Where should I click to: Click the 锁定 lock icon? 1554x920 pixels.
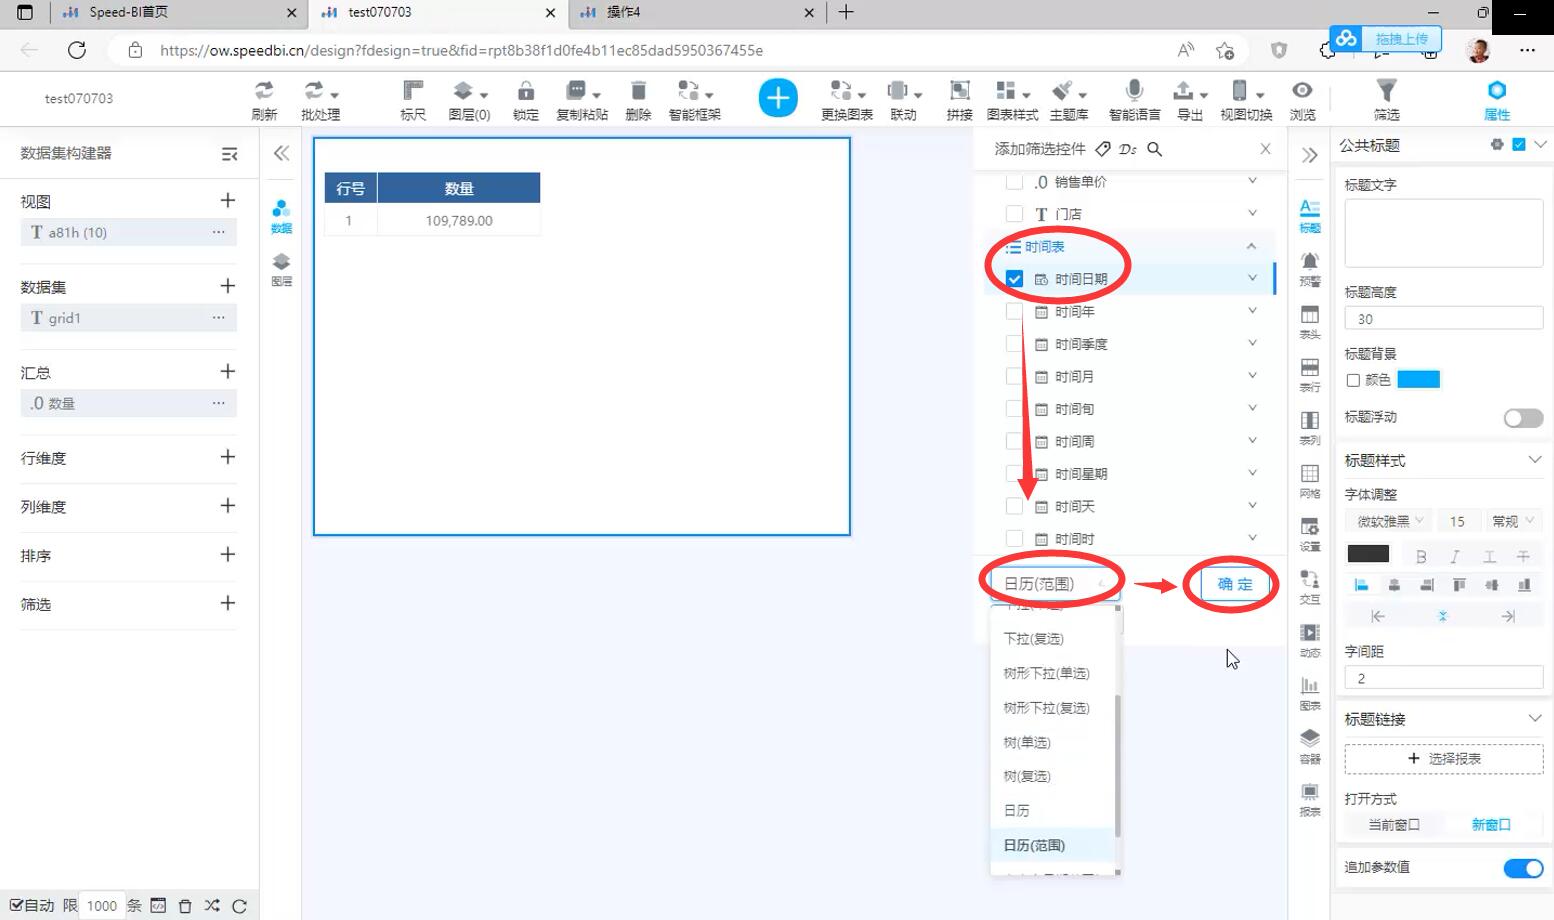point(526,92)
